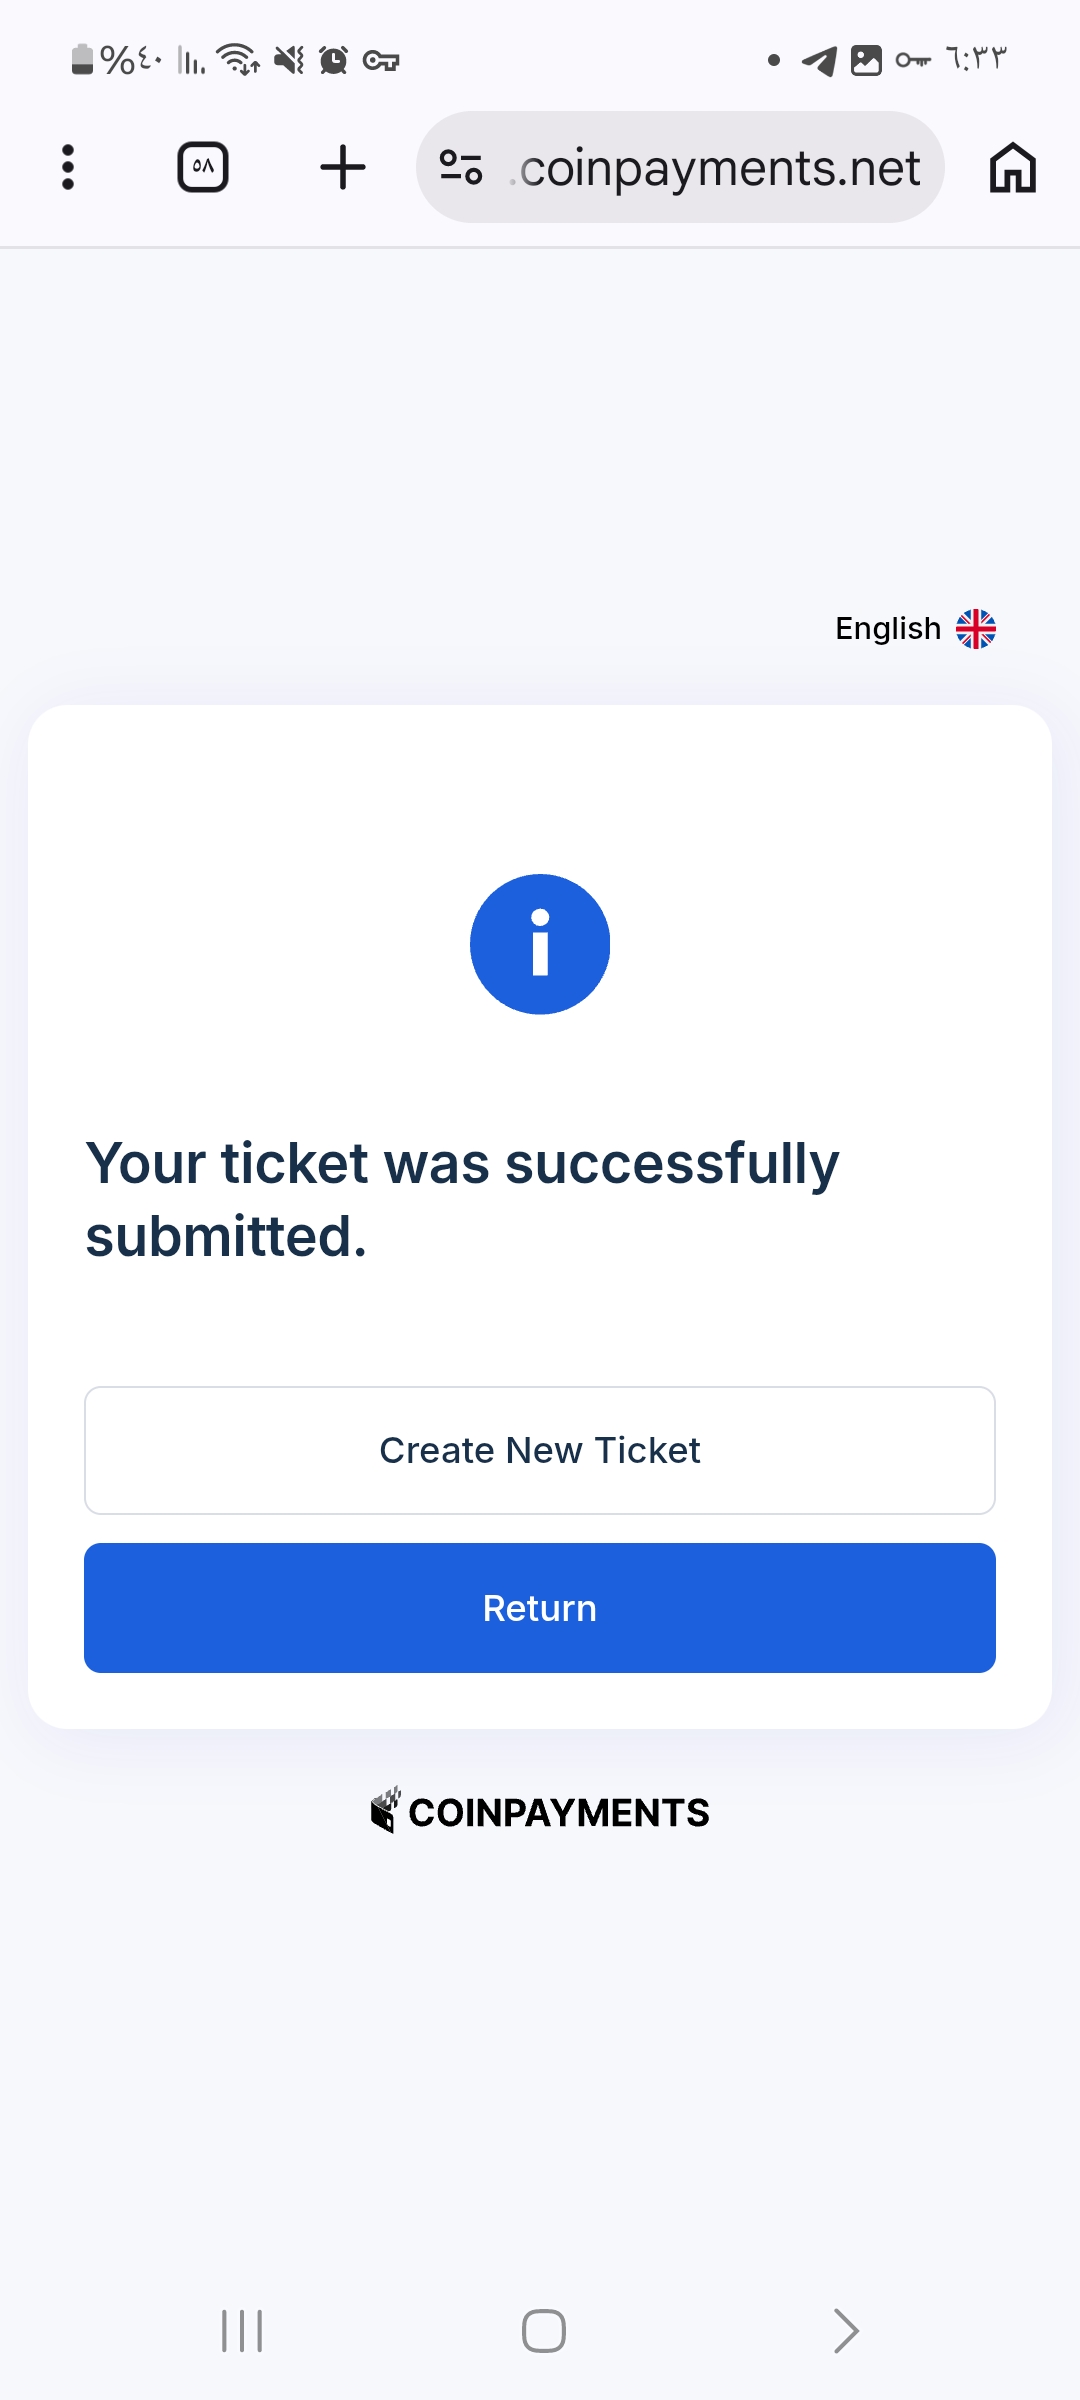This screenshot has height=2400, width=1080.
Task: Tap the site settings icon in address bar
Action: click(x=462, y=167)
